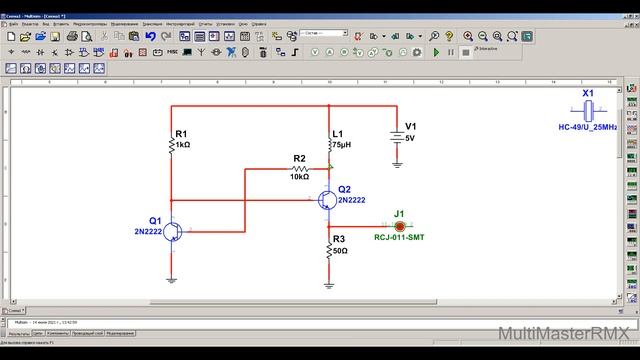Toggle the Design Toolbox panel icon
The image size is (640, 360).
pos(184,36)
